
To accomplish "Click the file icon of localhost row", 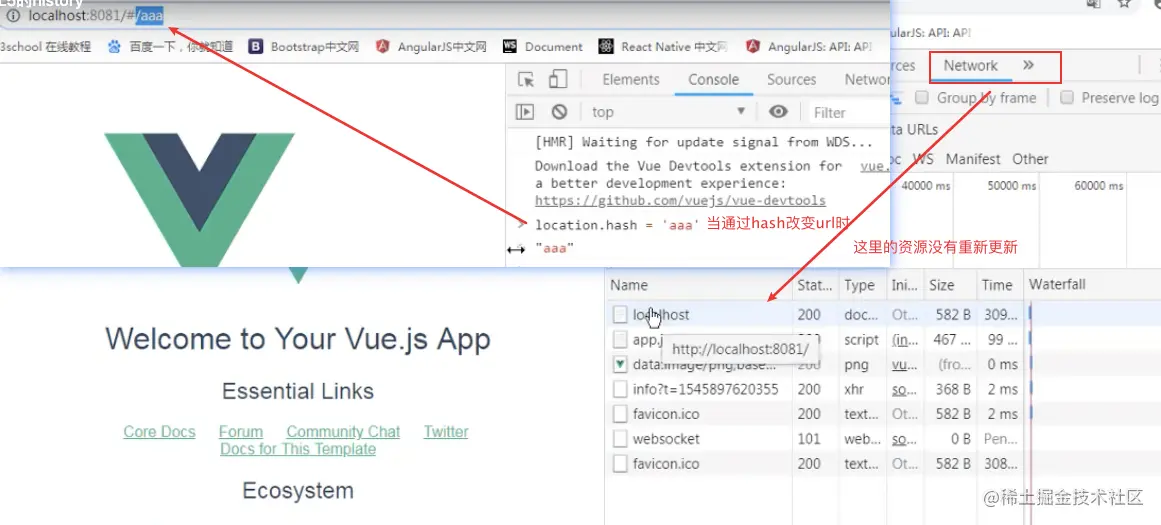I will coord(620,315).
